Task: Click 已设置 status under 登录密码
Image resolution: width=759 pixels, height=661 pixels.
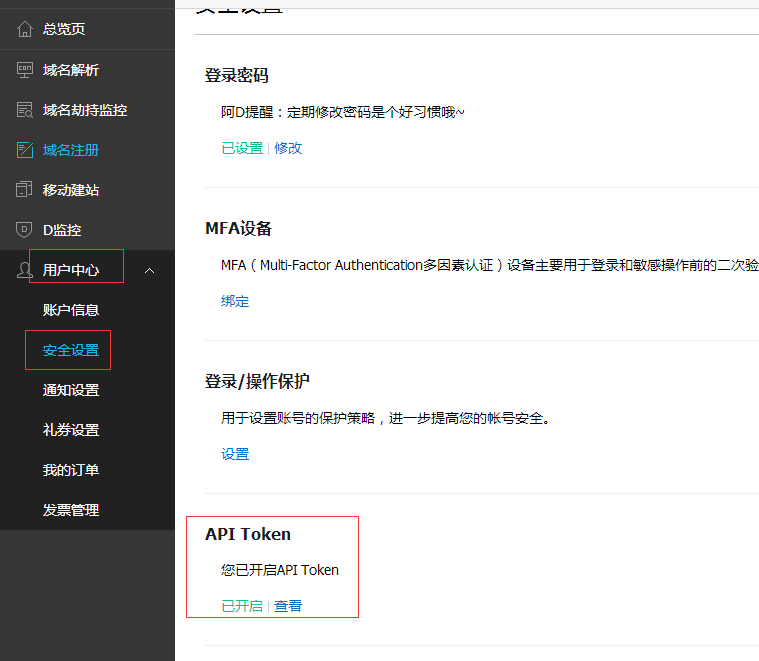Action: coord(242,148)
